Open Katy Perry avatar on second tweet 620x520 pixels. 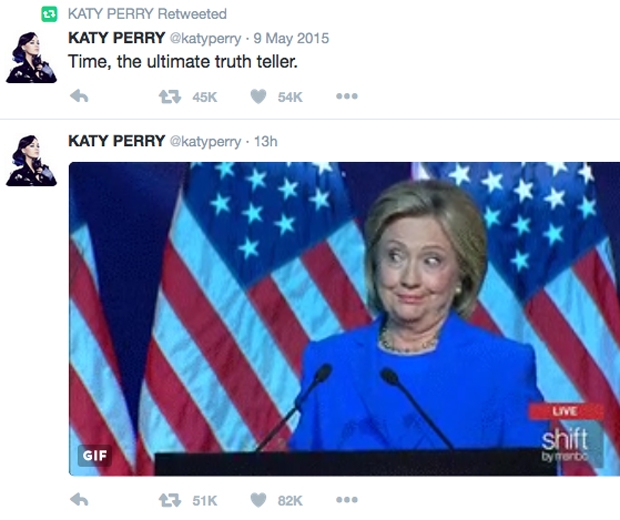coord(31,161)
